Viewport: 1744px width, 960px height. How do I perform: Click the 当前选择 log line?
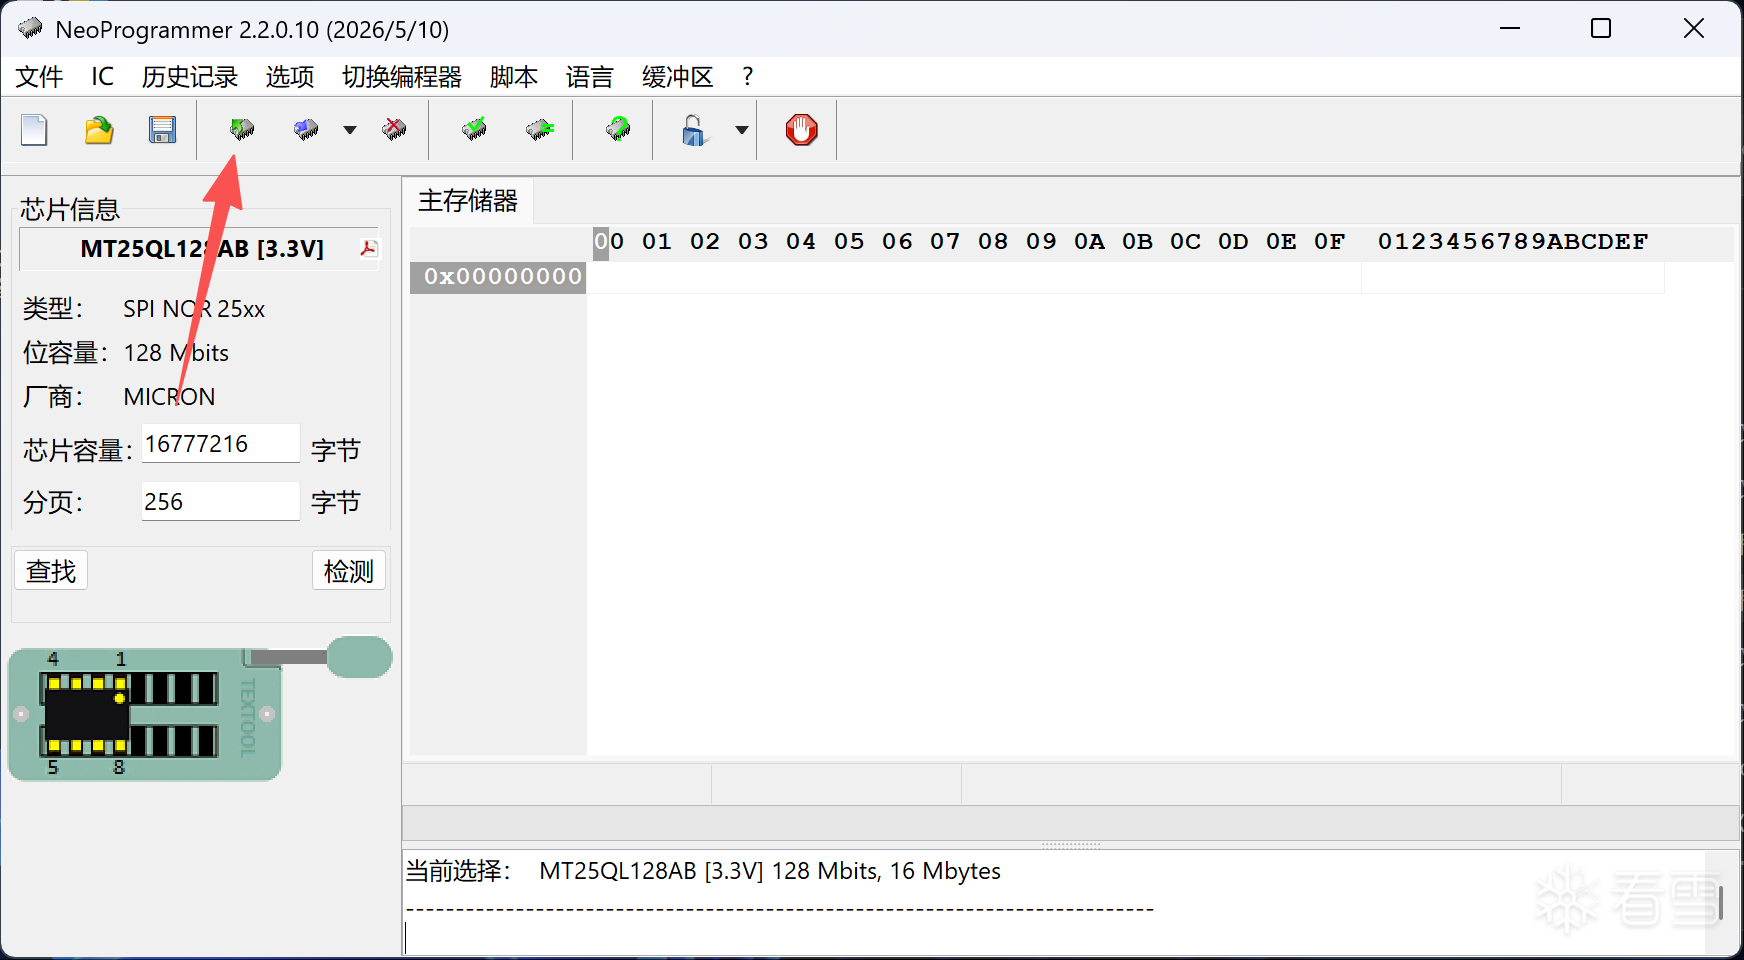[703, 871]
